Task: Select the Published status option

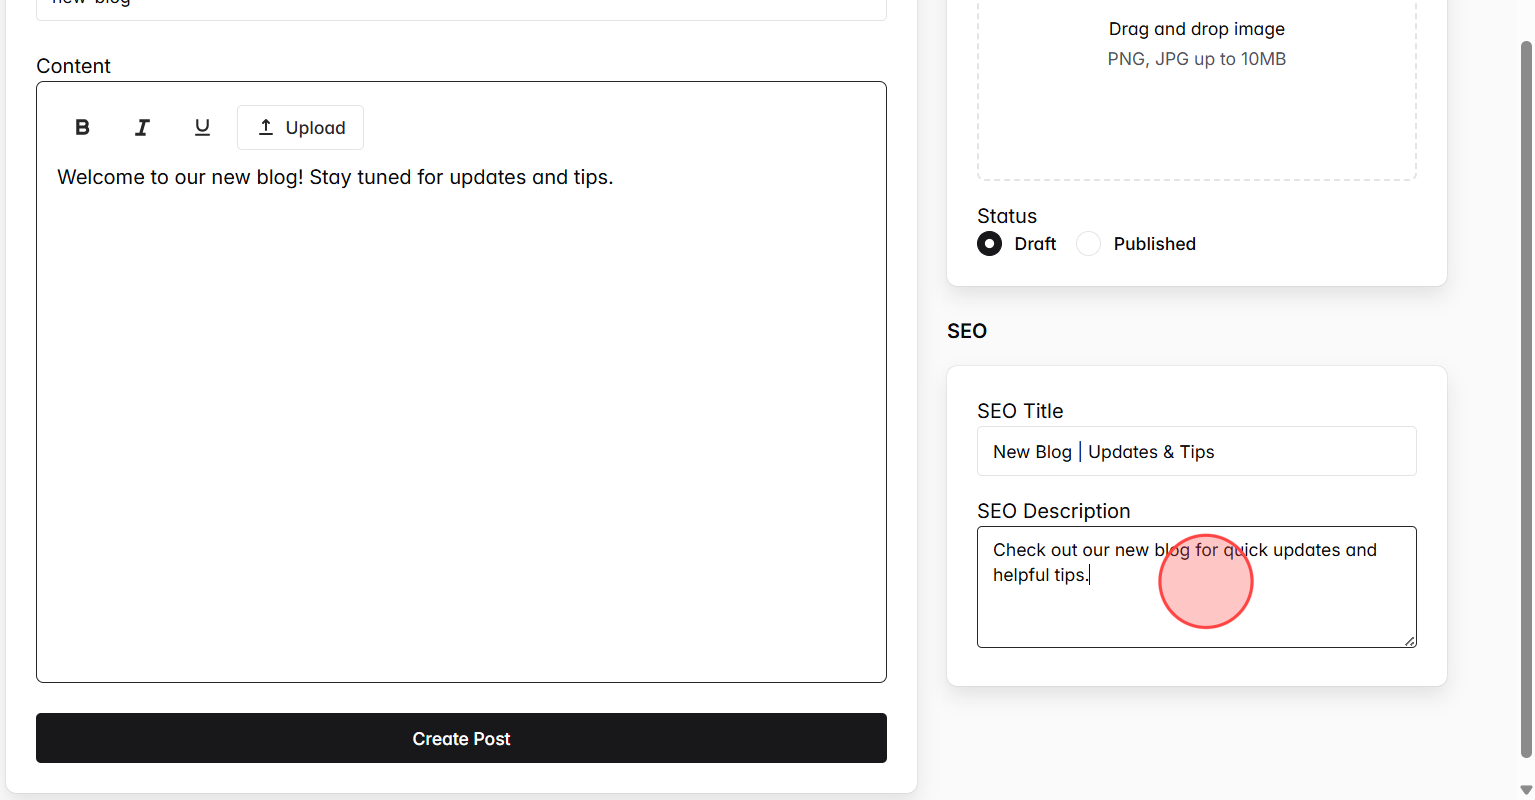Action: (x=1087, y=243)
